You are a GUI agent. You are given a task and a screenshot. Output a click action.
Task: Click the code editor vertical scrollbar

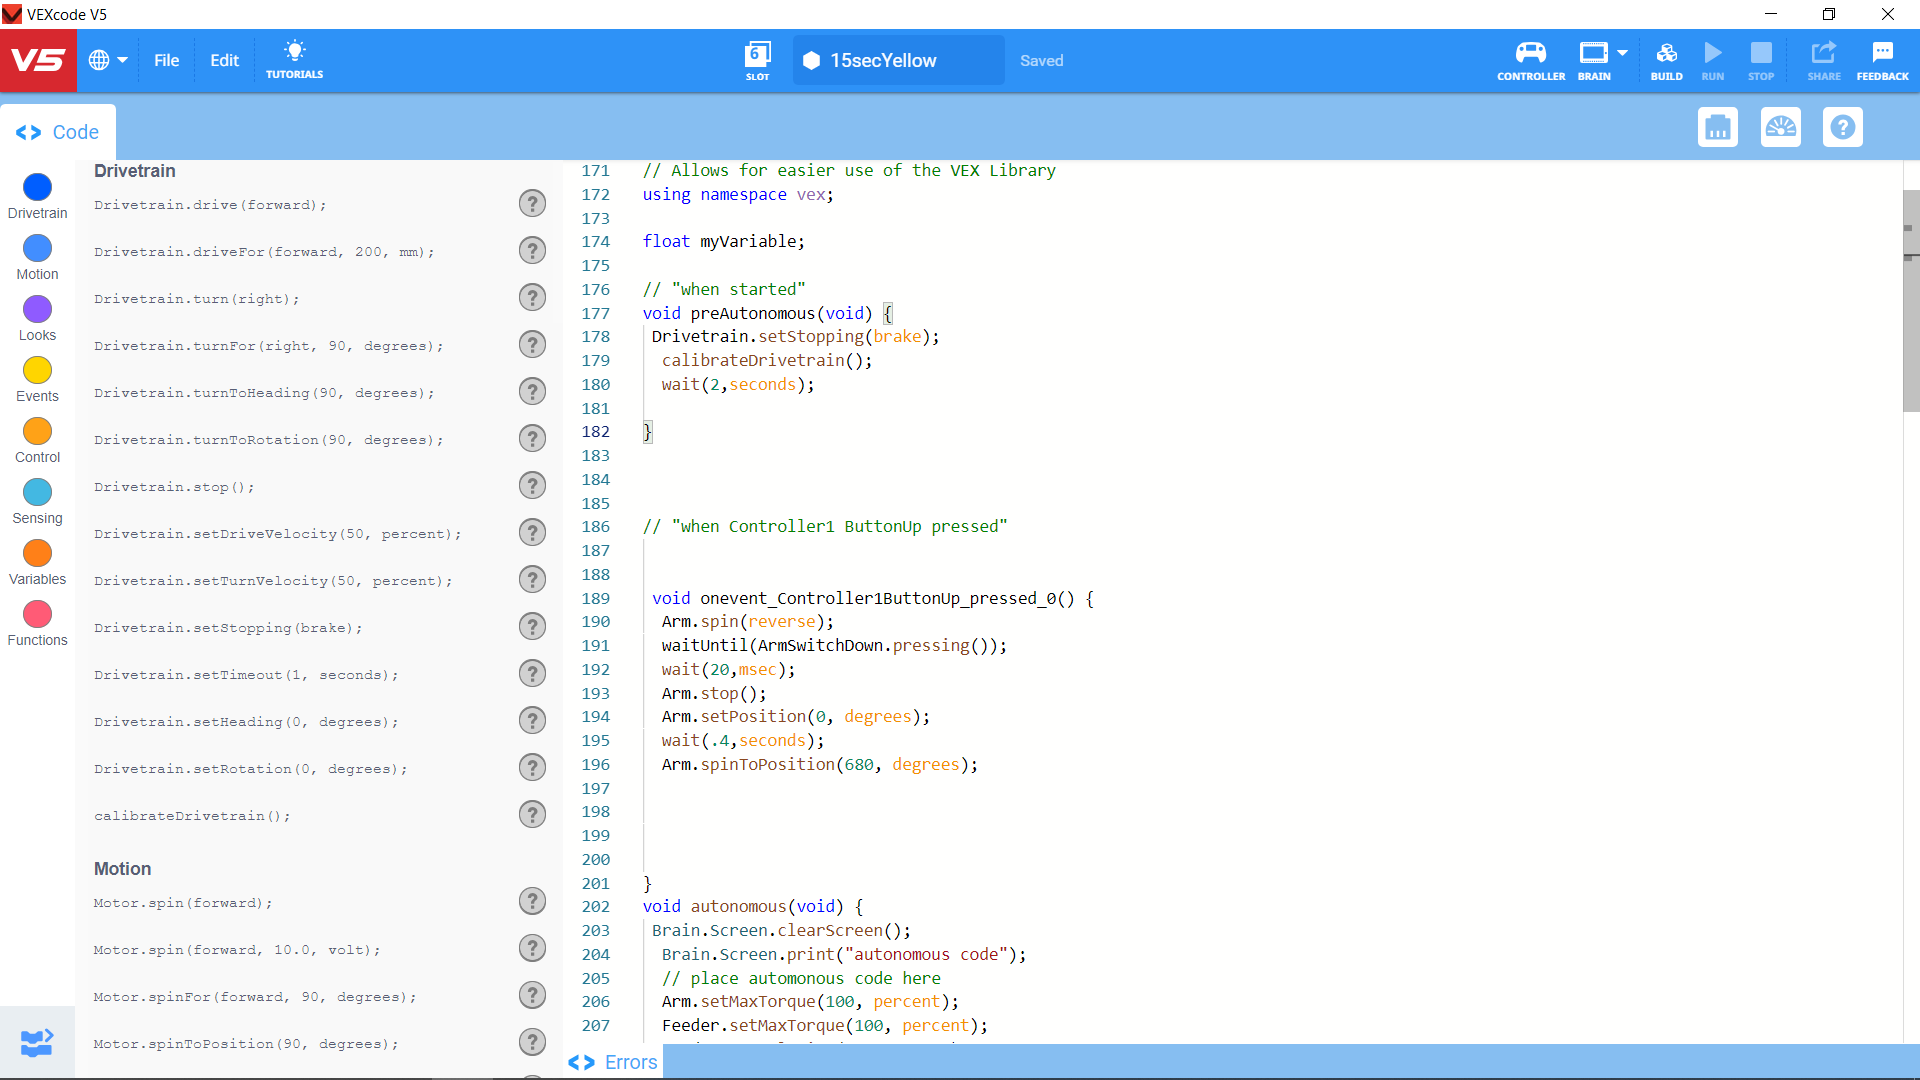1911,300
